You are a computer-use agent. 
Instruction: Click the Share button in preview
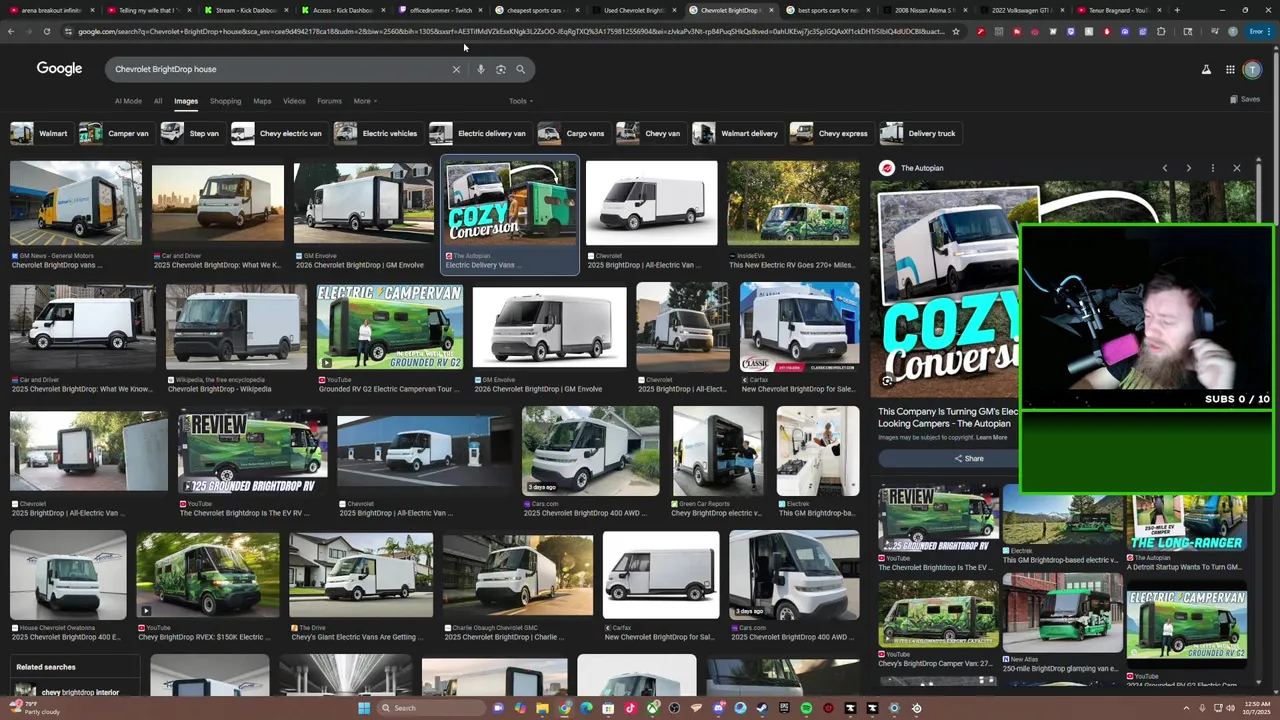968,459
